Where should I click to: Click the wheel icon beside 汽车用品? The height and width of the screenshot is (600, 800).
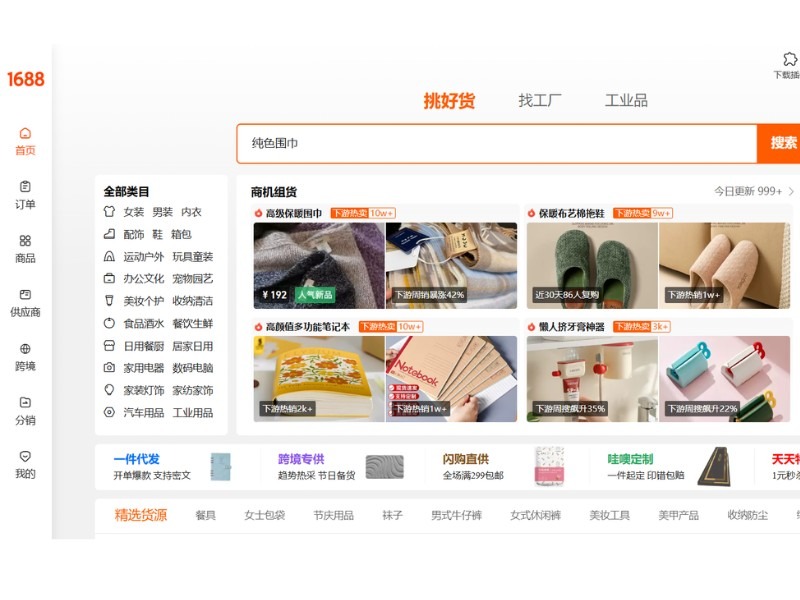[109, 412]
